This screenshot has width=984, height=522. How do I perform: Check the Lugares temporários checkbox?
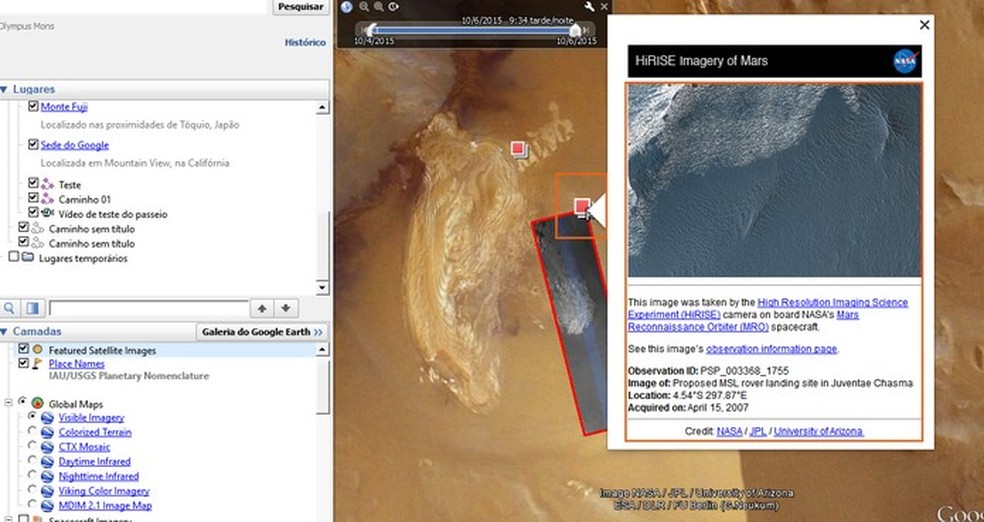[x=14, y=257]
